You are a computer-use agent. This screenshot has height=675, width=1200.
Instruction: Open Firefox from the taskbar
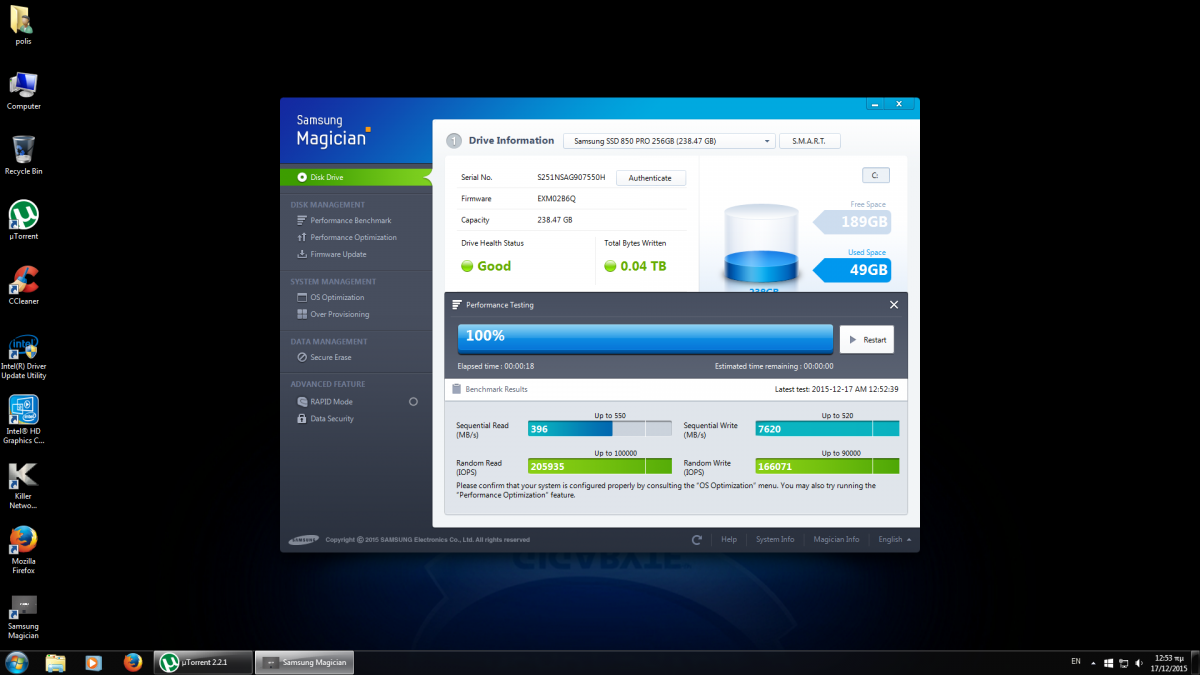[x=132, y=662]
